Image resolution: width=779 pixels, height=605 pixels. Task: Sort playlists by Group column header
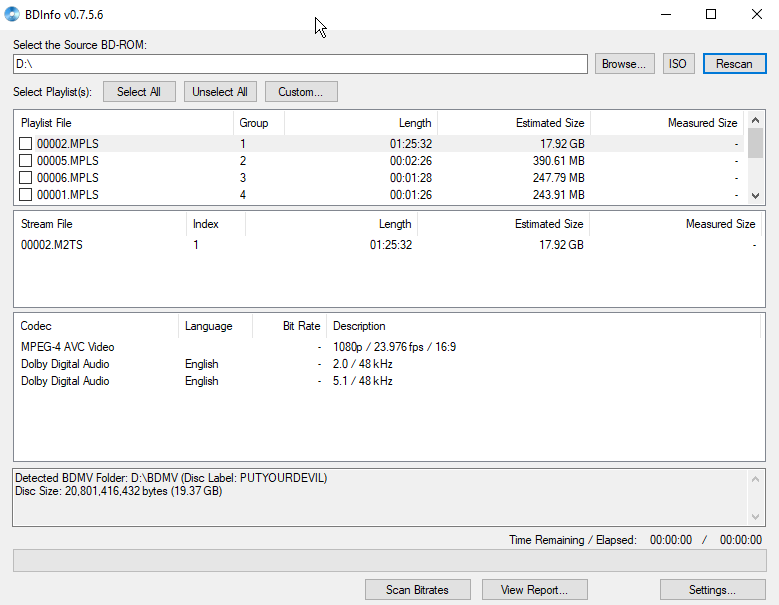click(258, 123)
